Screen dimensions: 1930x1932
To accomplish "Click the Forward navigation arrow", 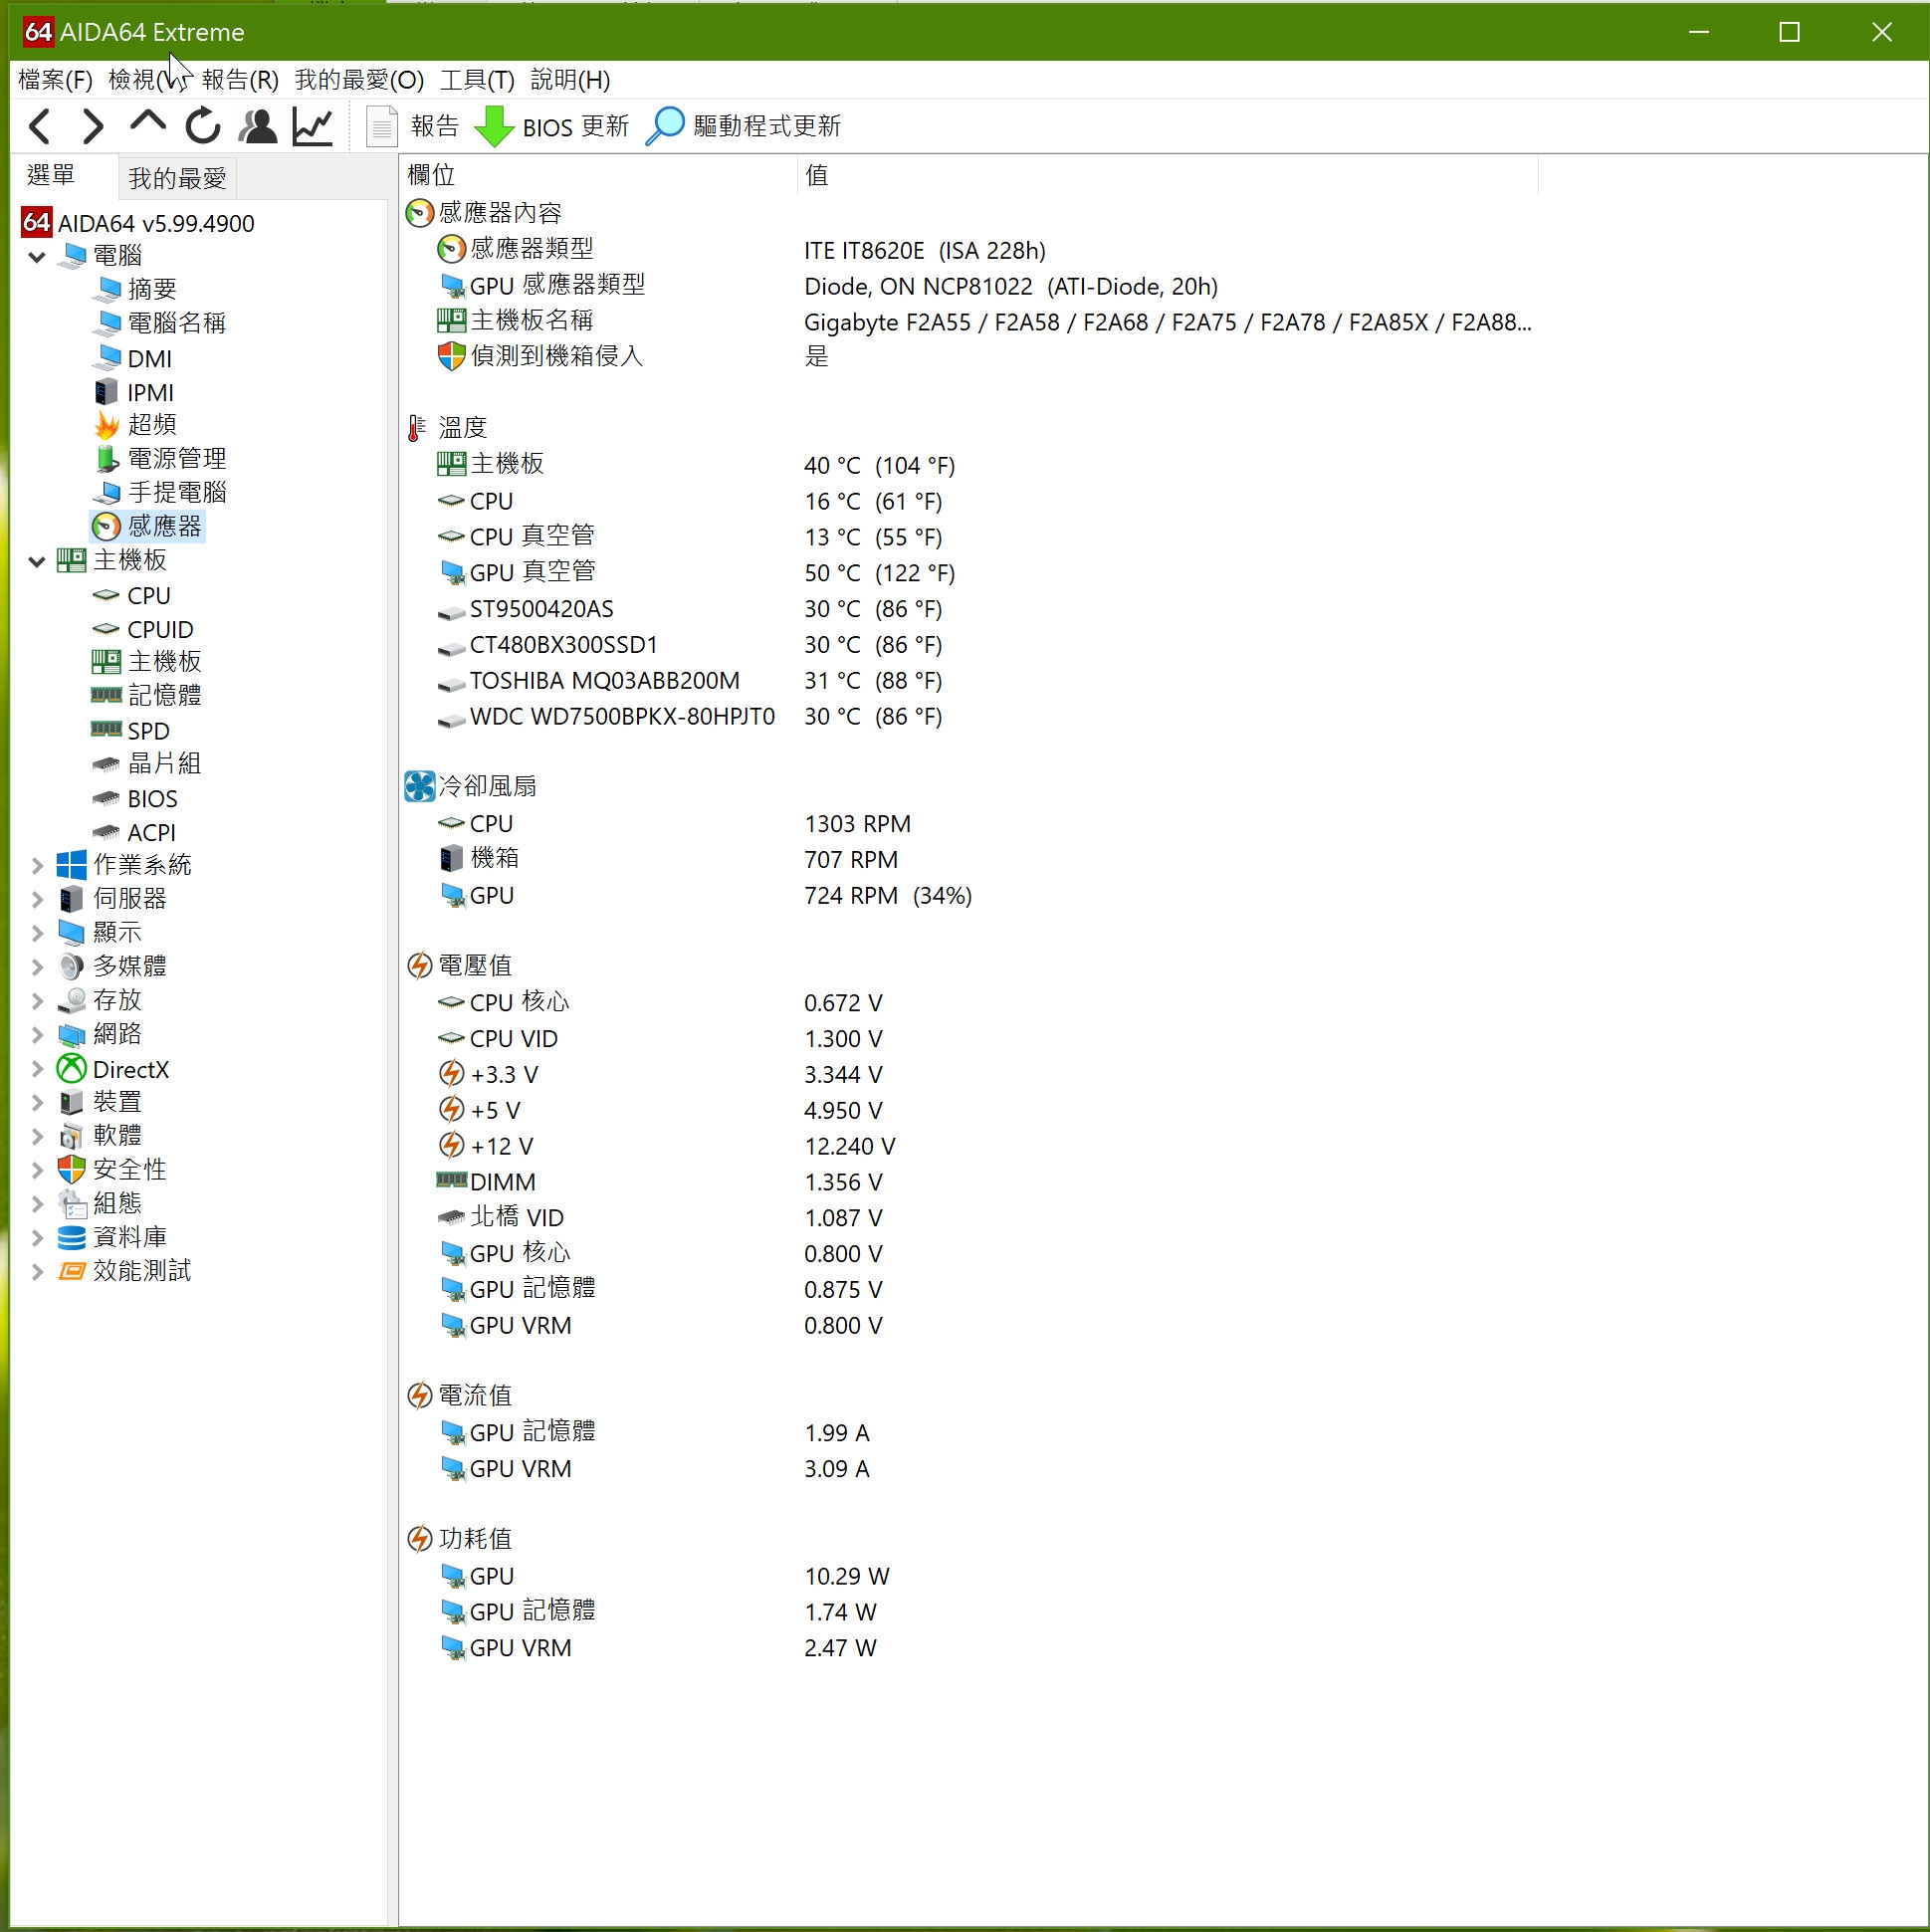I will coord(92,126).
